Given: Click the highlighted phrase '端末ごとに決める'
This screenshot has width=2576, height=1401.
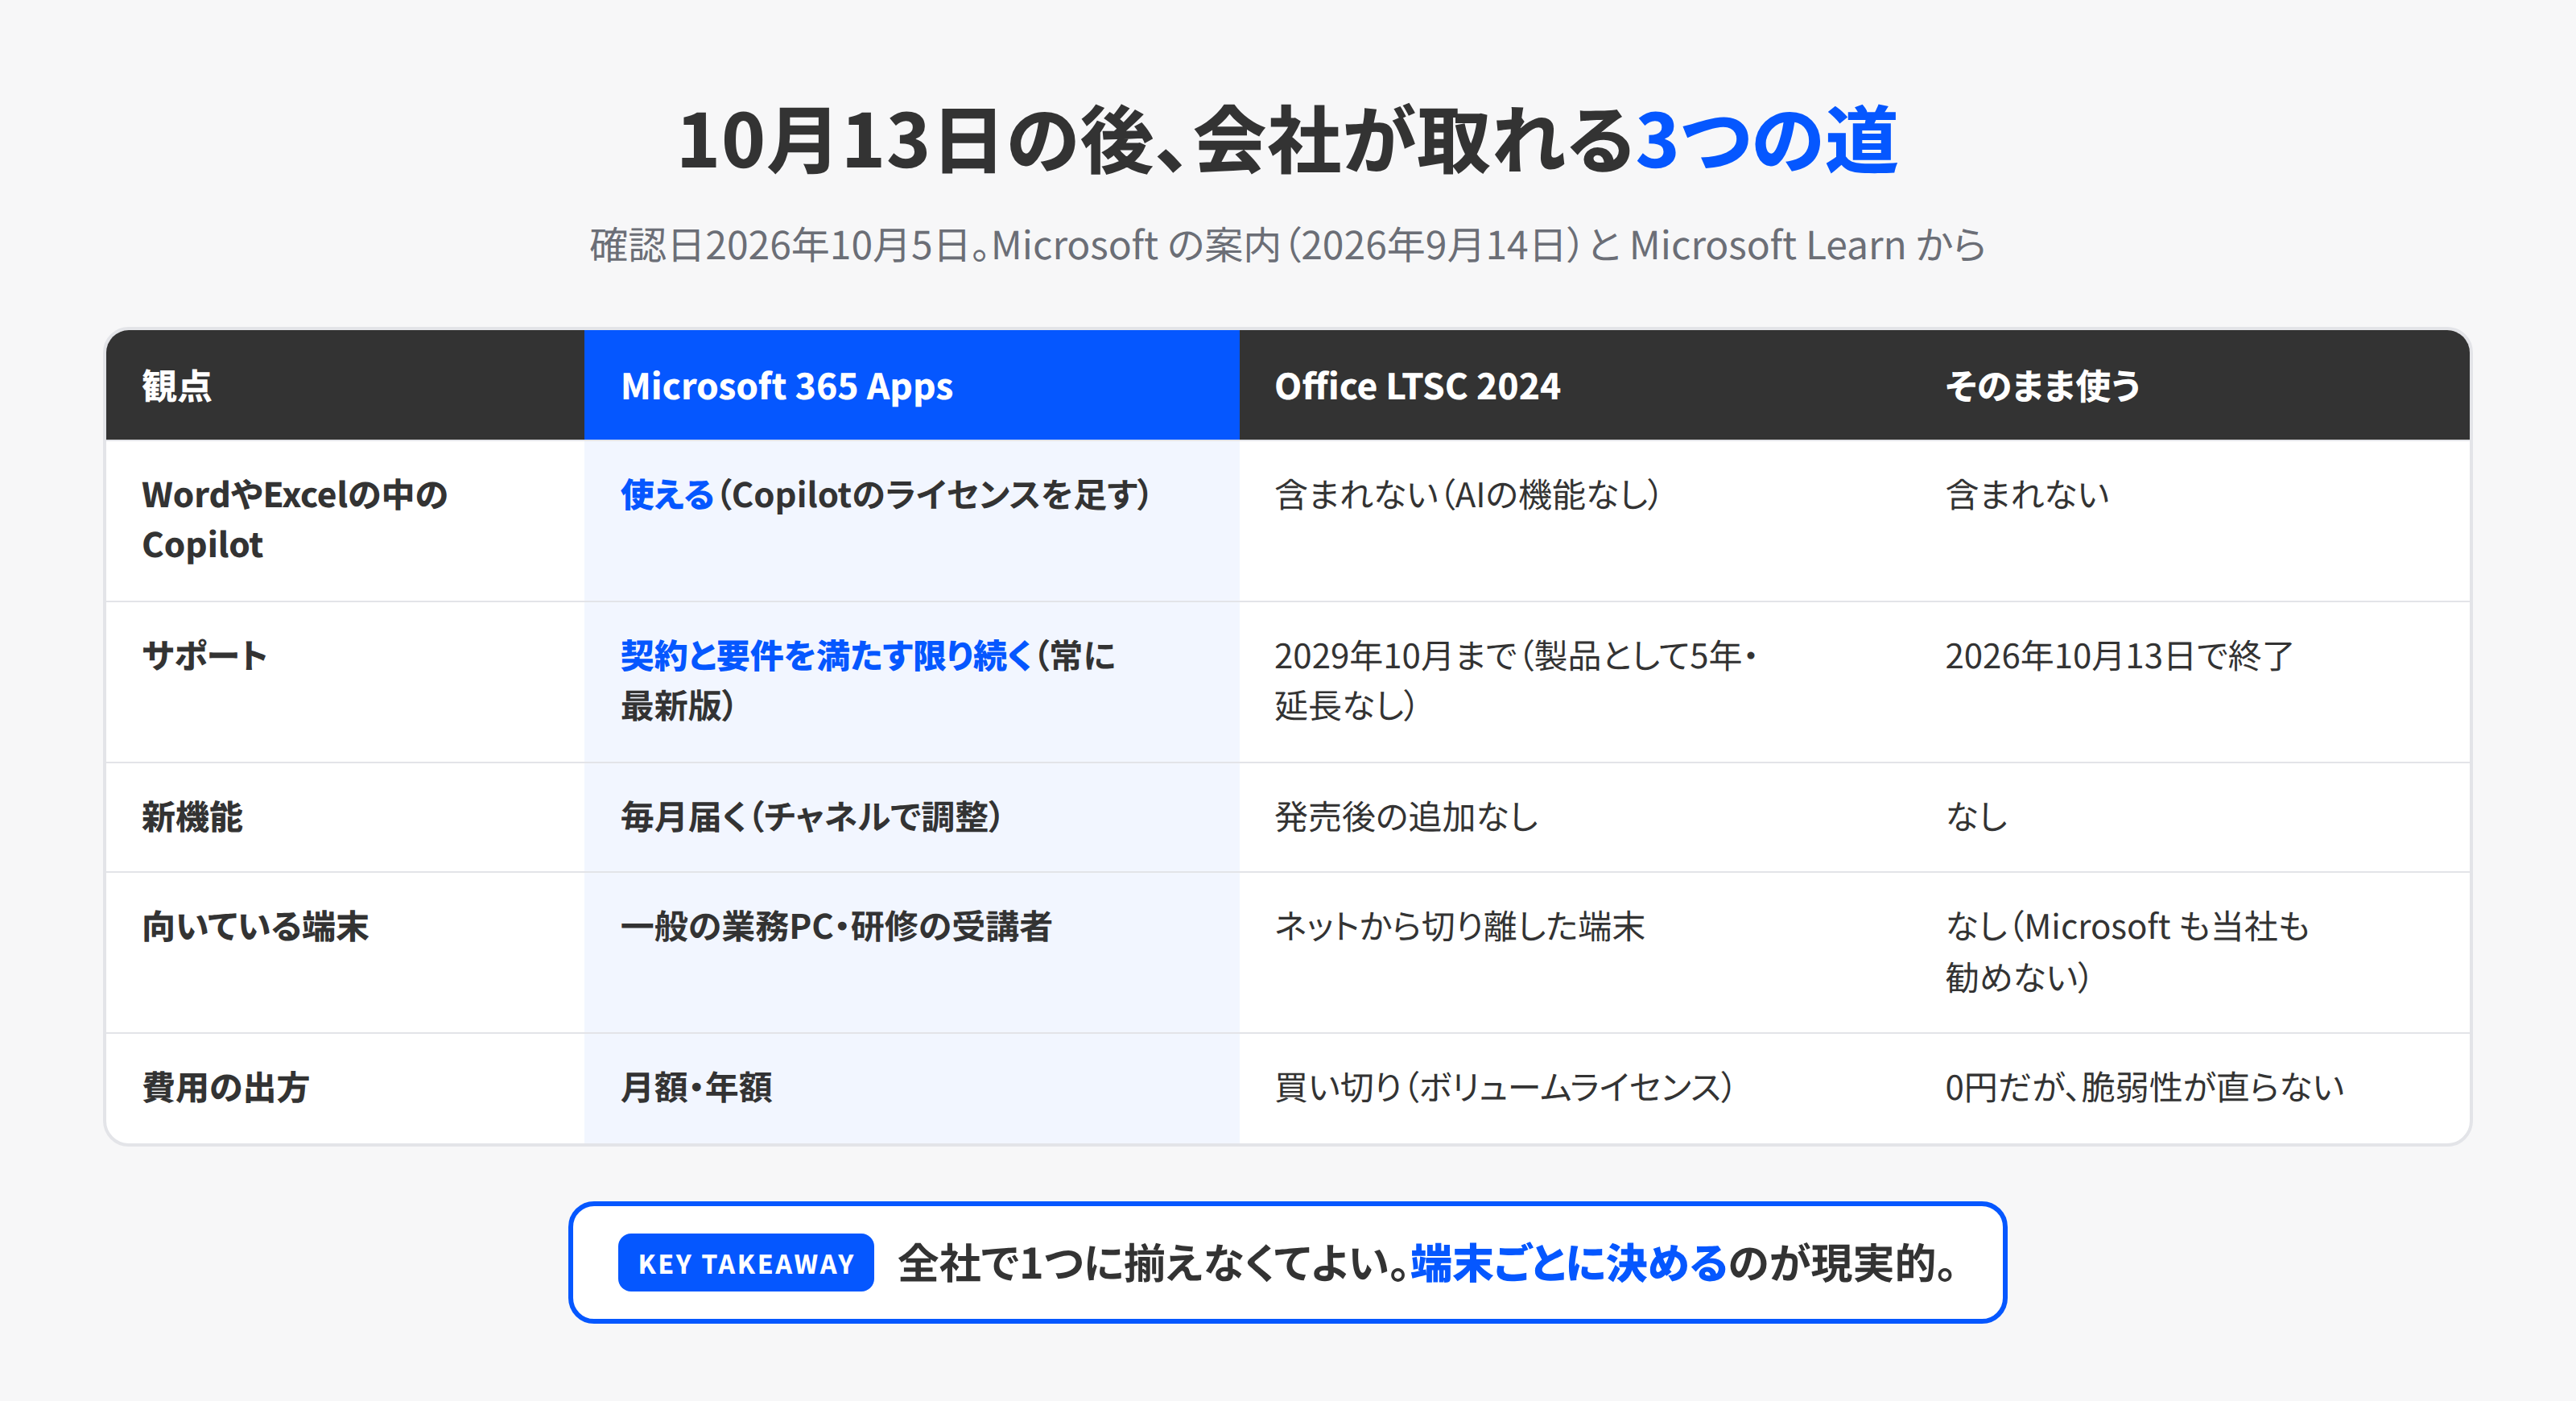Looking at the screenshot, I should (x=1569, y=1263).
